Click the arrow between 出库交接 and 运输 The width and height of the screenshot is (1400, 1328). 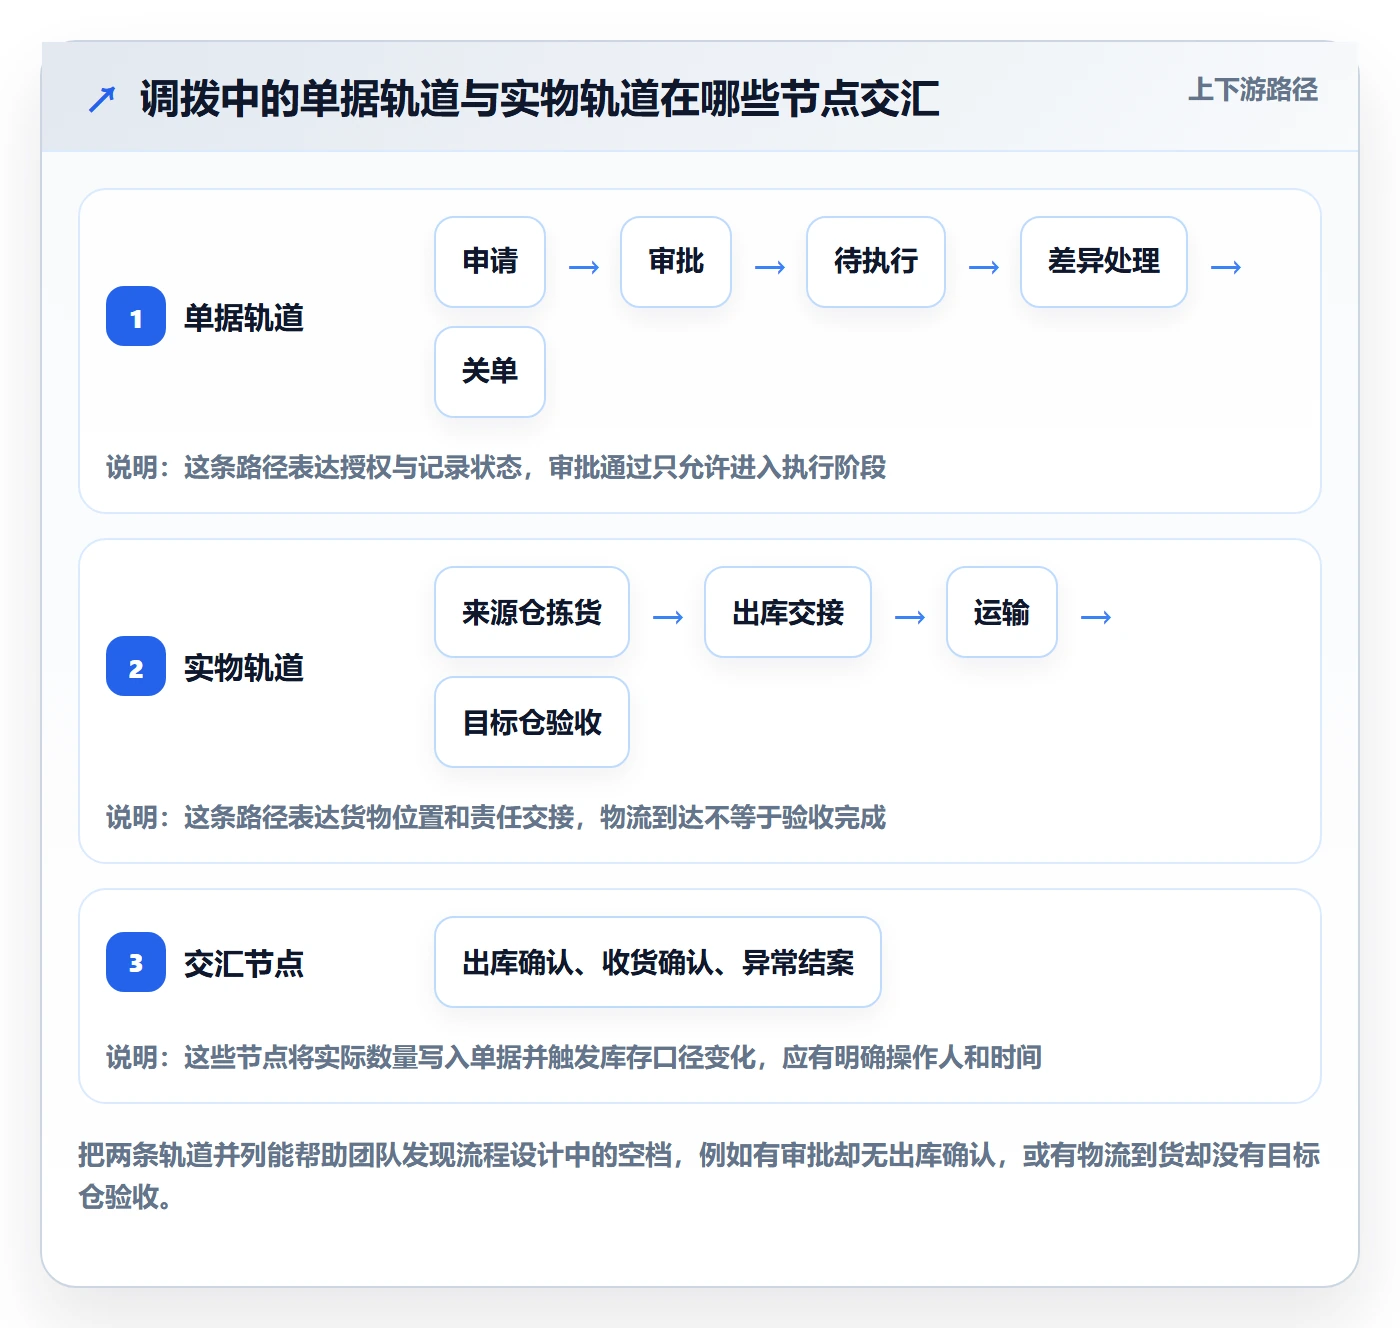(910, 617)
